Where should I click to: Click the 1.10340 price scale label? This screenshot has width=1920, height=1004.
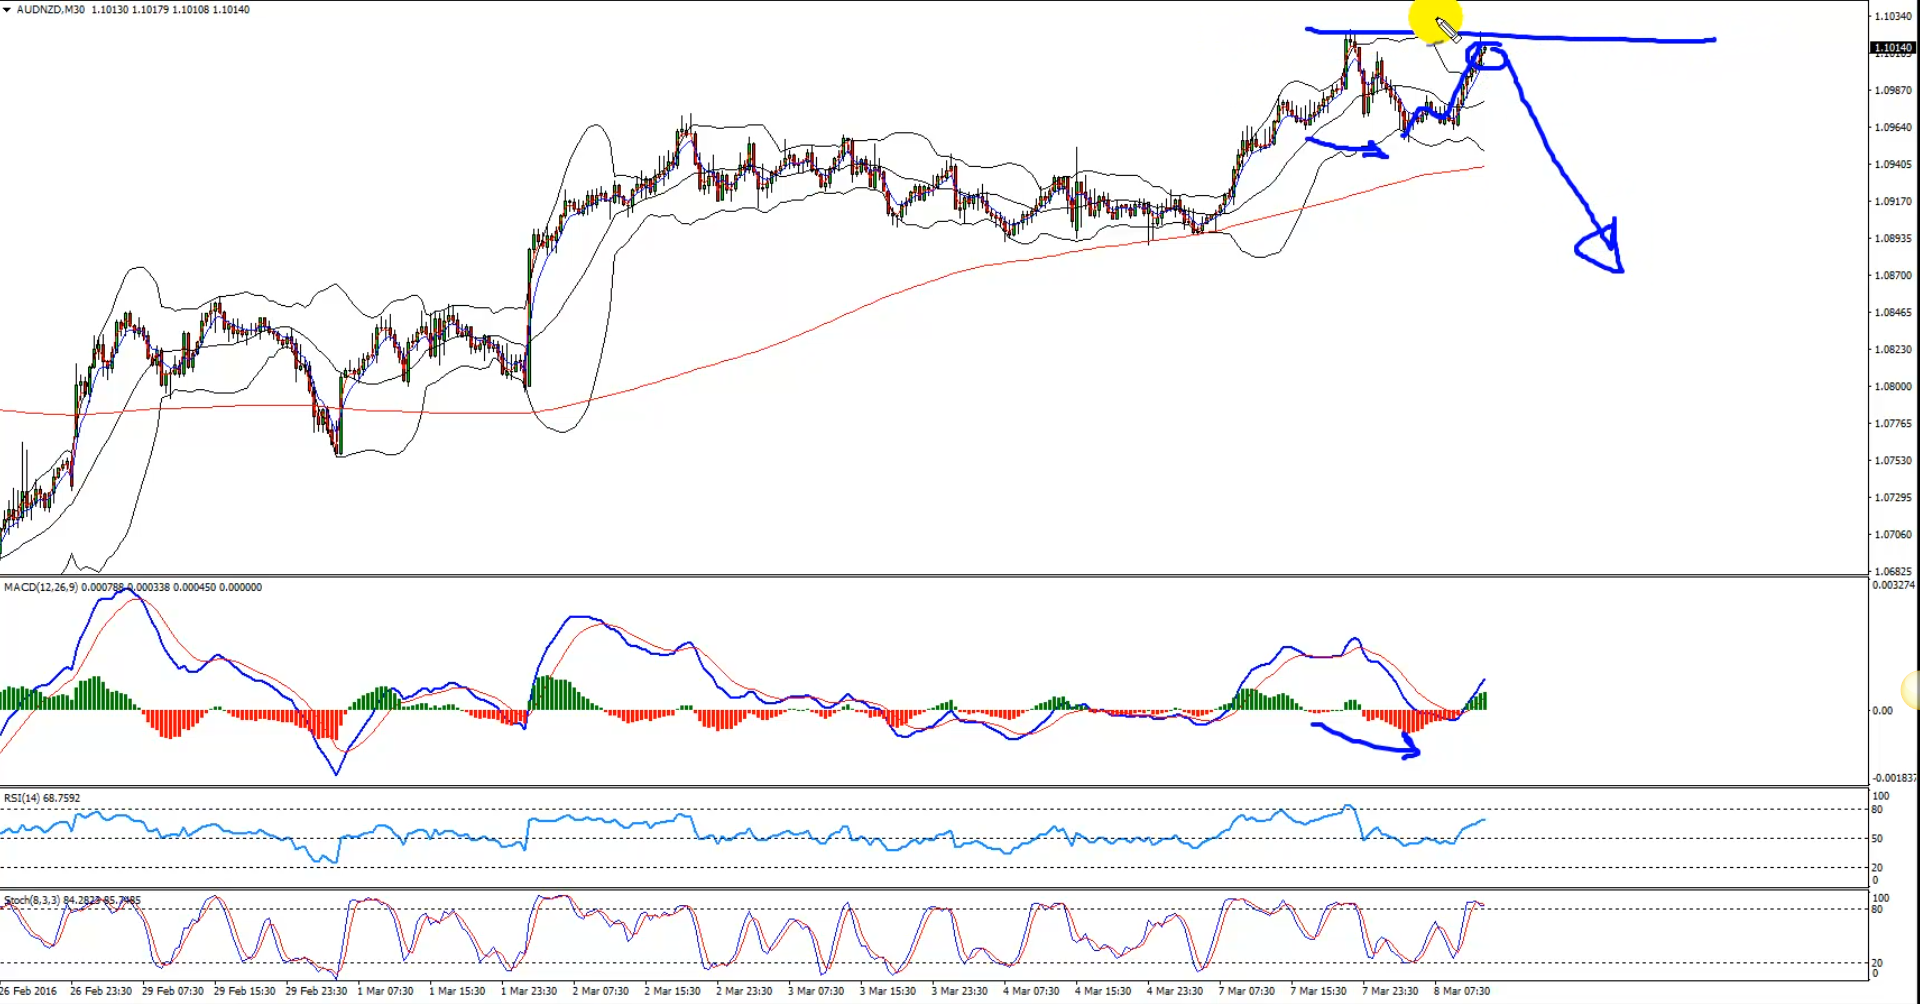[1892, 16]
